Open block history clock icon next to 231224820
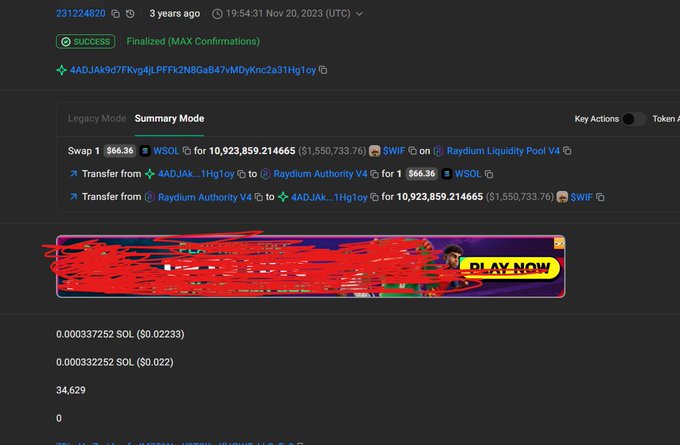The width and height of the screenshot is (680, 445). 130,14
